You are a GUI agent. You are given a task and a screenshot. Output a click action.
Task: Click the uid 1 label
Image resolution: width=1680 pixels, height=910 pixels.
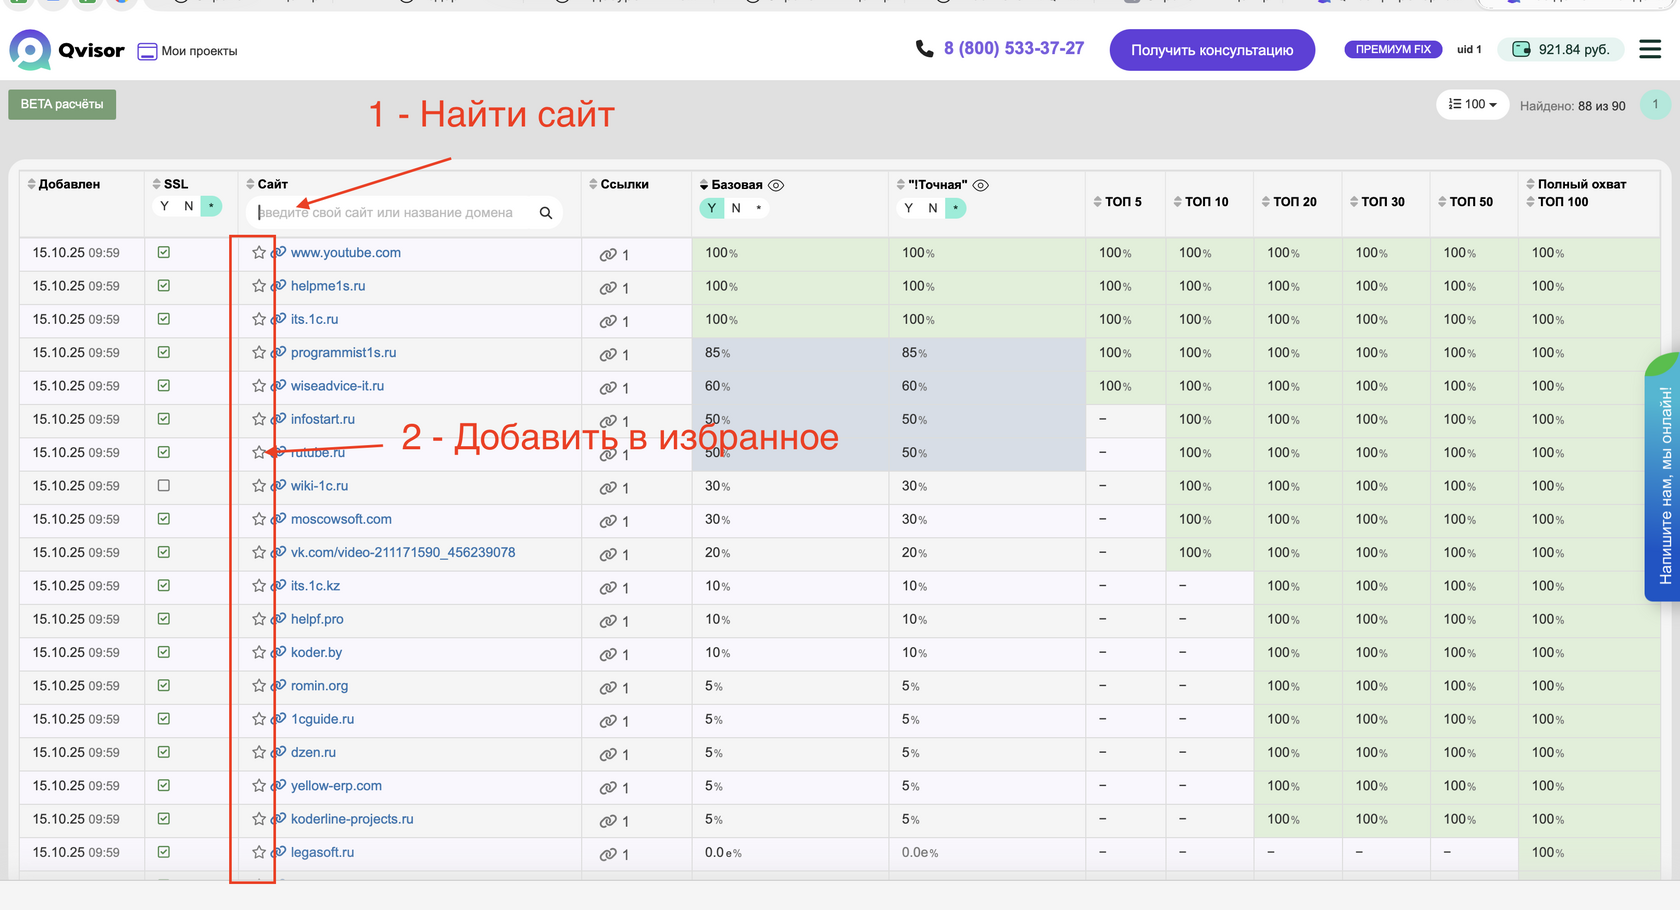(x=1469, y=50)
